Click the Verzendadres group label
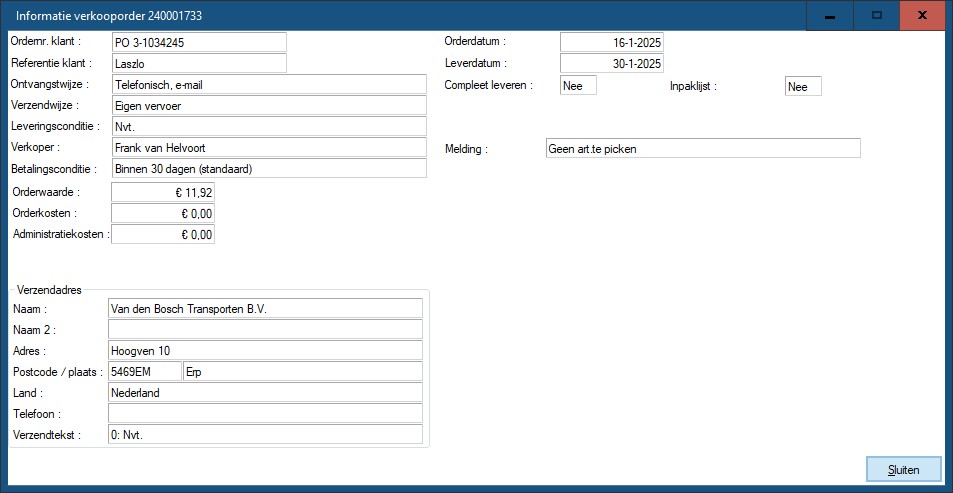The image size is (953, 493). click(x=49, y=289)
